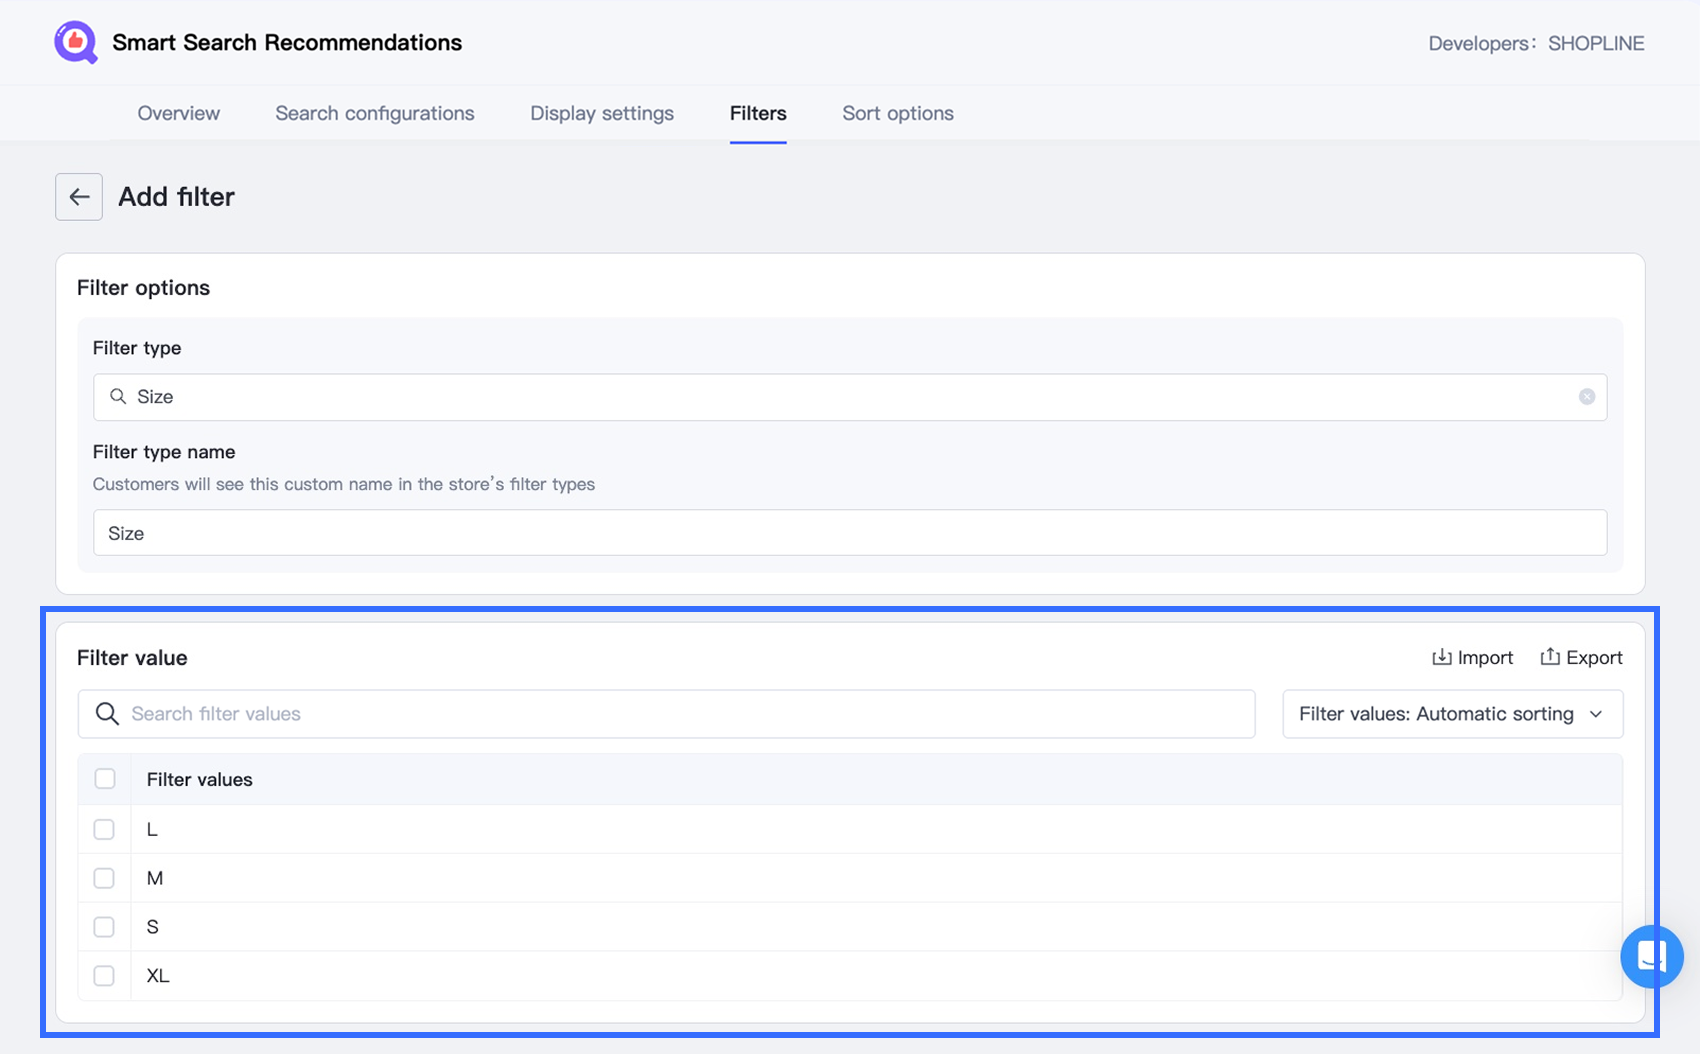Click the search icon in filter values box
This screenshot has width=1700, height=1054.
[107, 714]
